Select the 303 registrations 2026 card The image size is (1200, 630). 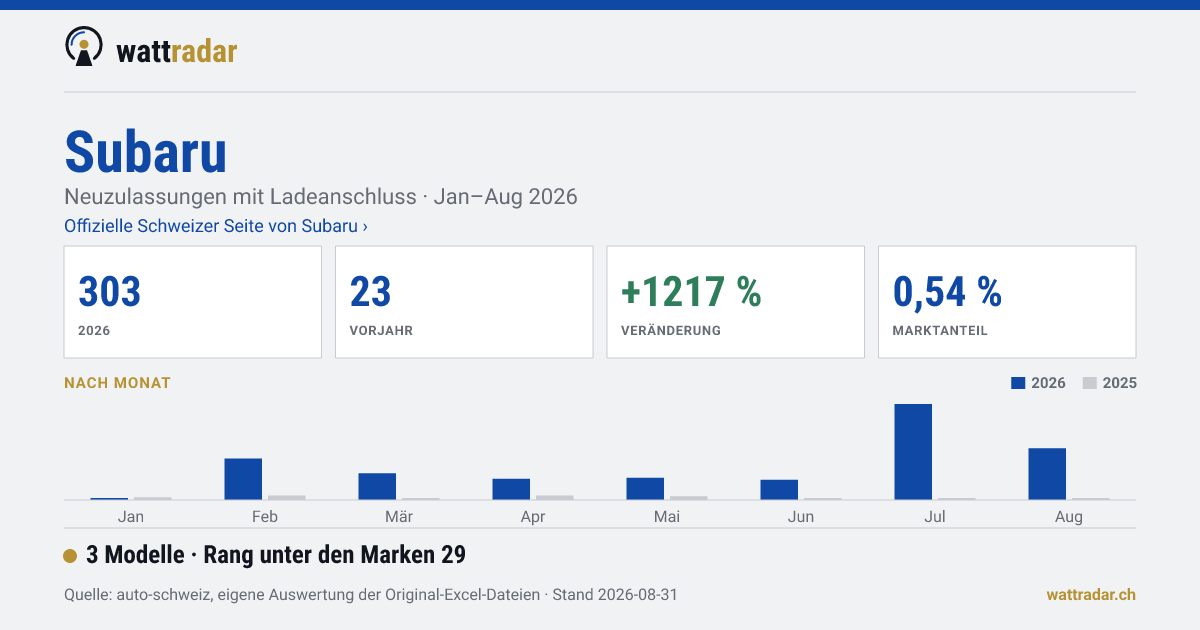[193, 302]
